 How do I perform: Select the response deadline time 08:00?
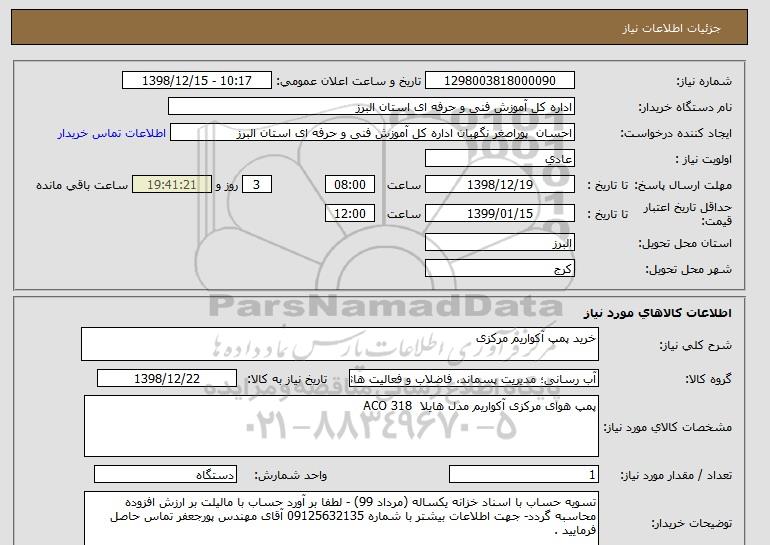[350, 185]
